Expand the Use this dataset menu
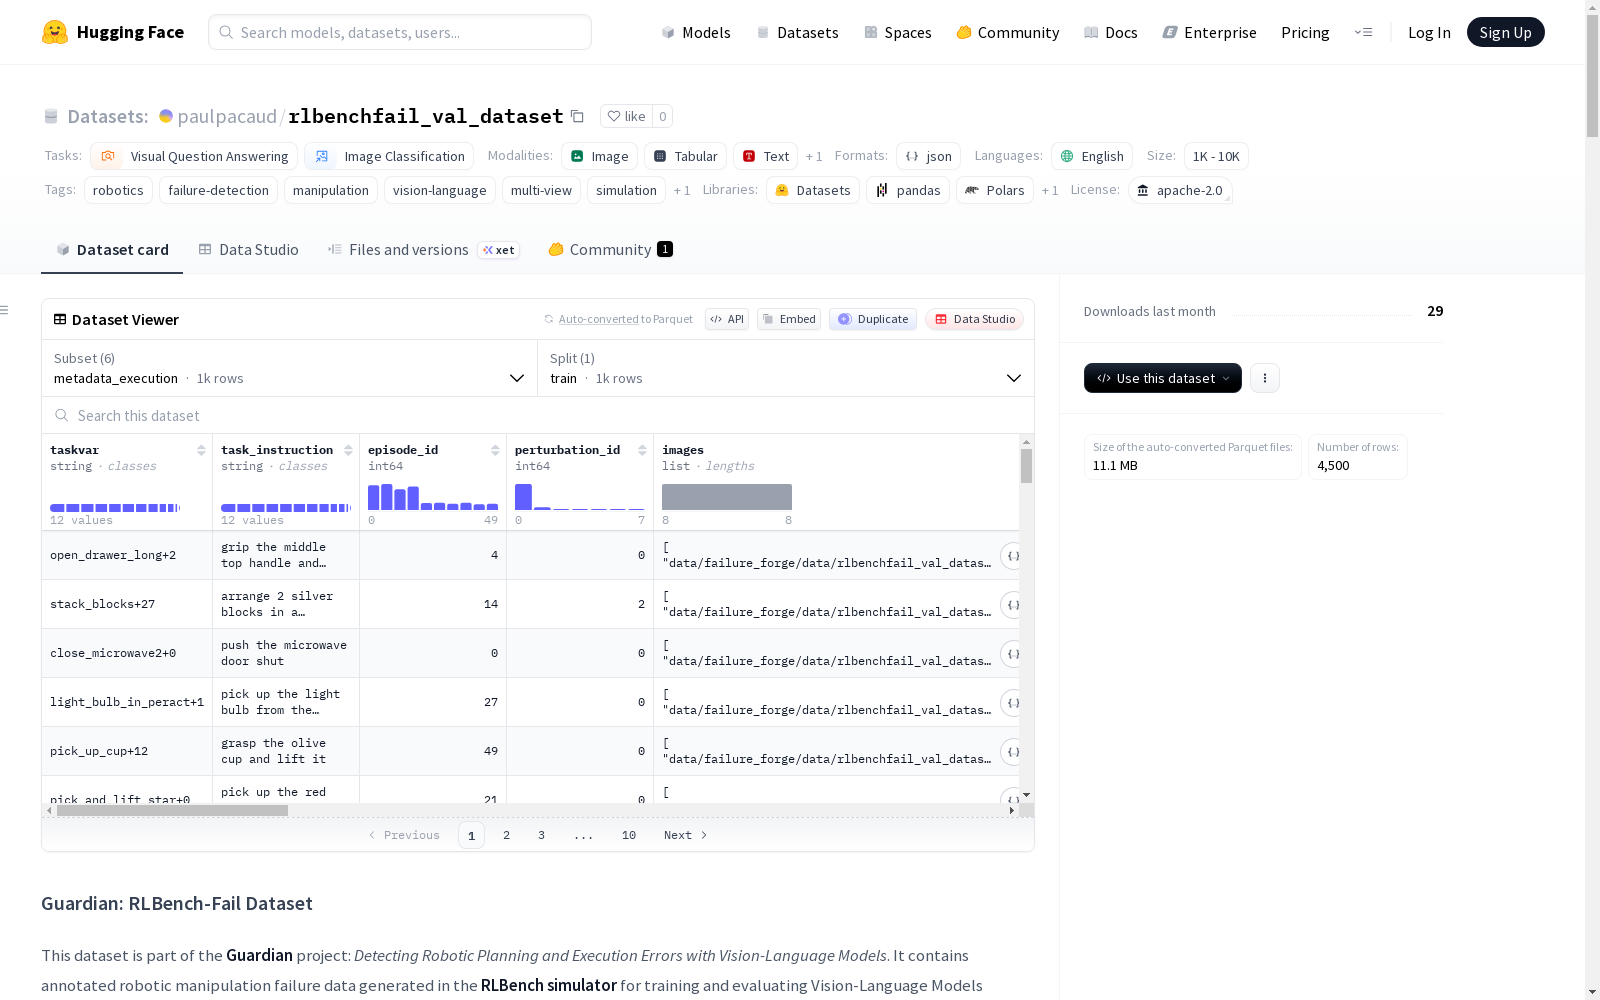 tap(1163, 378)
